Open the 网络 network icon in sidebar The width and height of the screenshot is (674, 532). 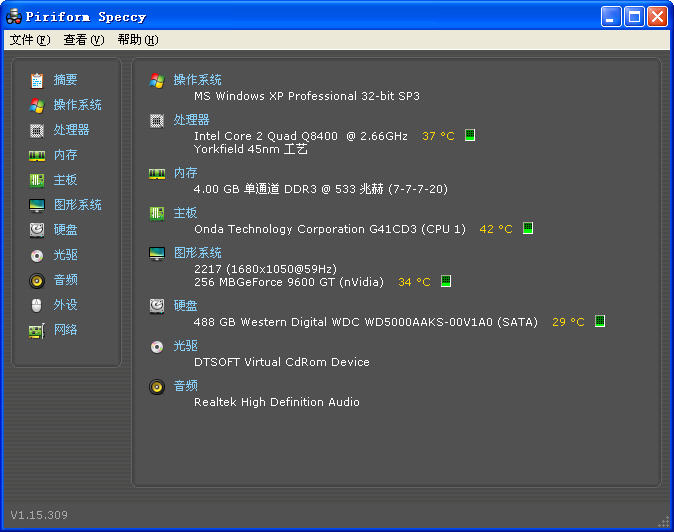[x=37, y=330]
